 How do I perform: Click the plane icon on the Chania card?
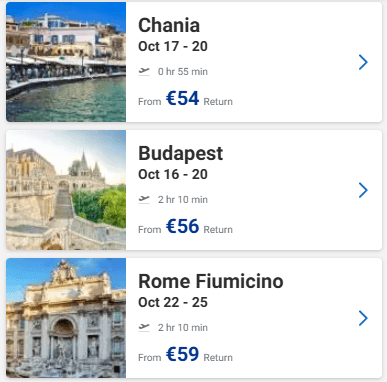coord(144,71)
